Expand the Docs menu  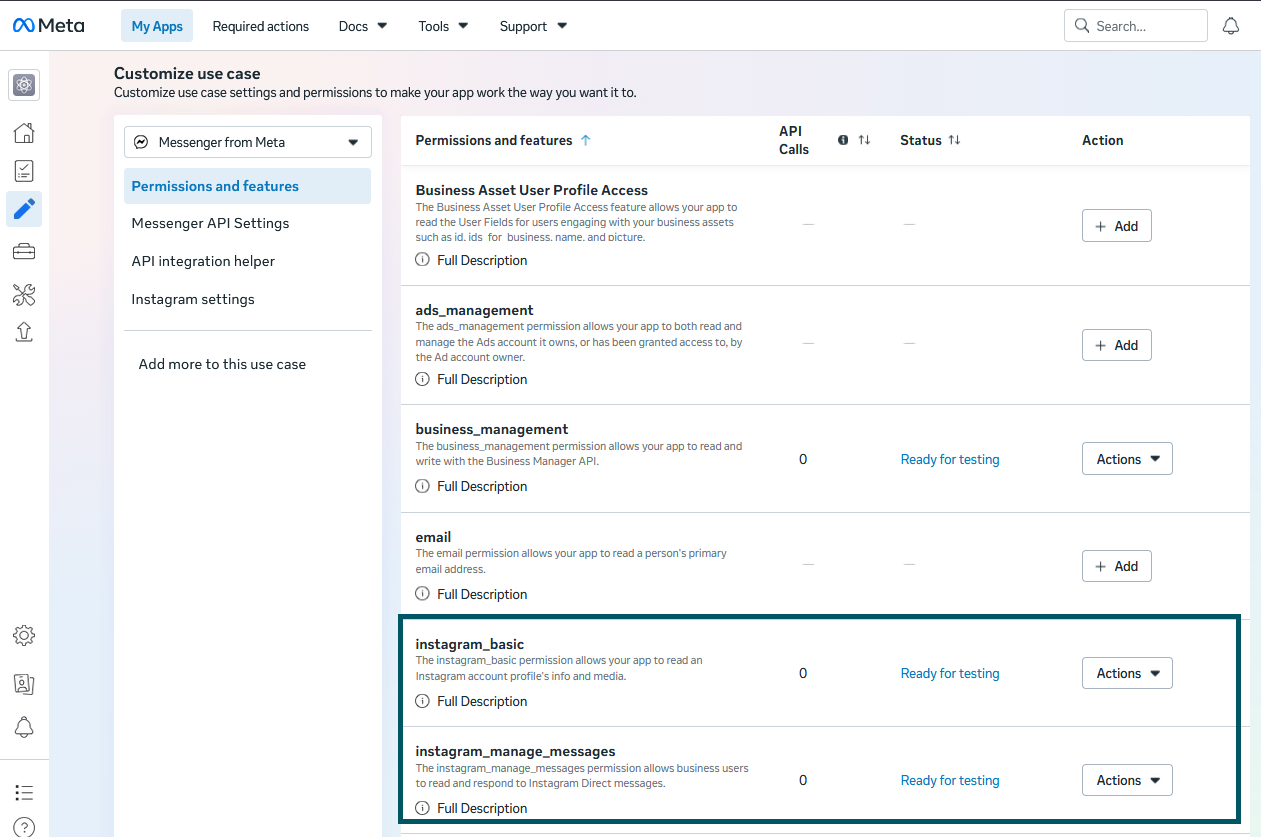[x=363, y=26]
